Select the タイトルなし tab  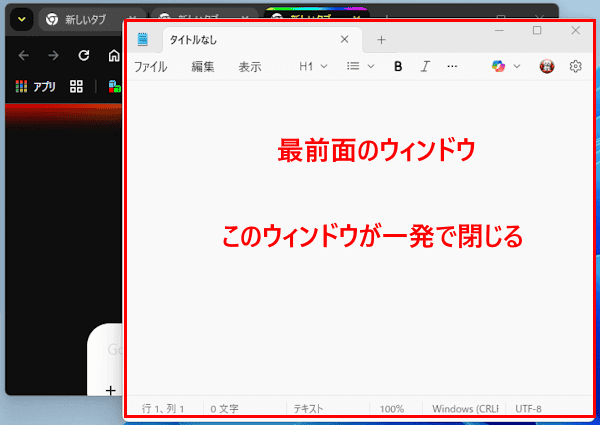click(262, 40)
